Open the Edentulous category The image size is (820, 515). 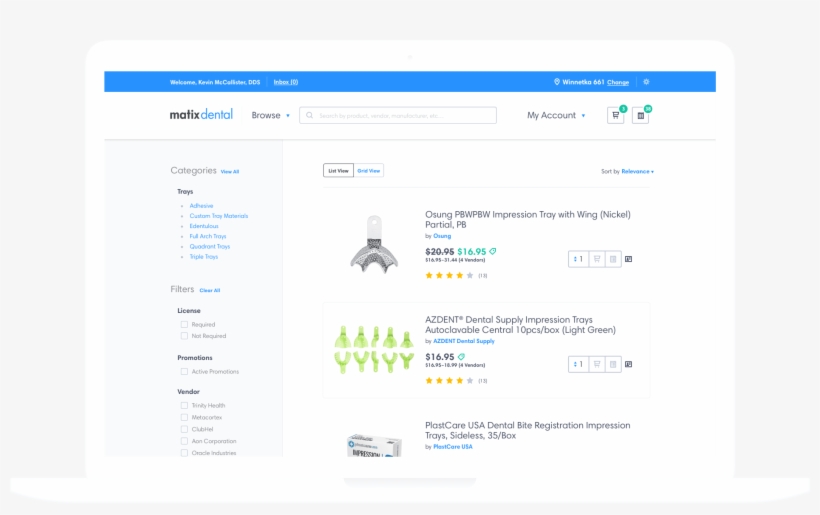click(x=204, y=226)
